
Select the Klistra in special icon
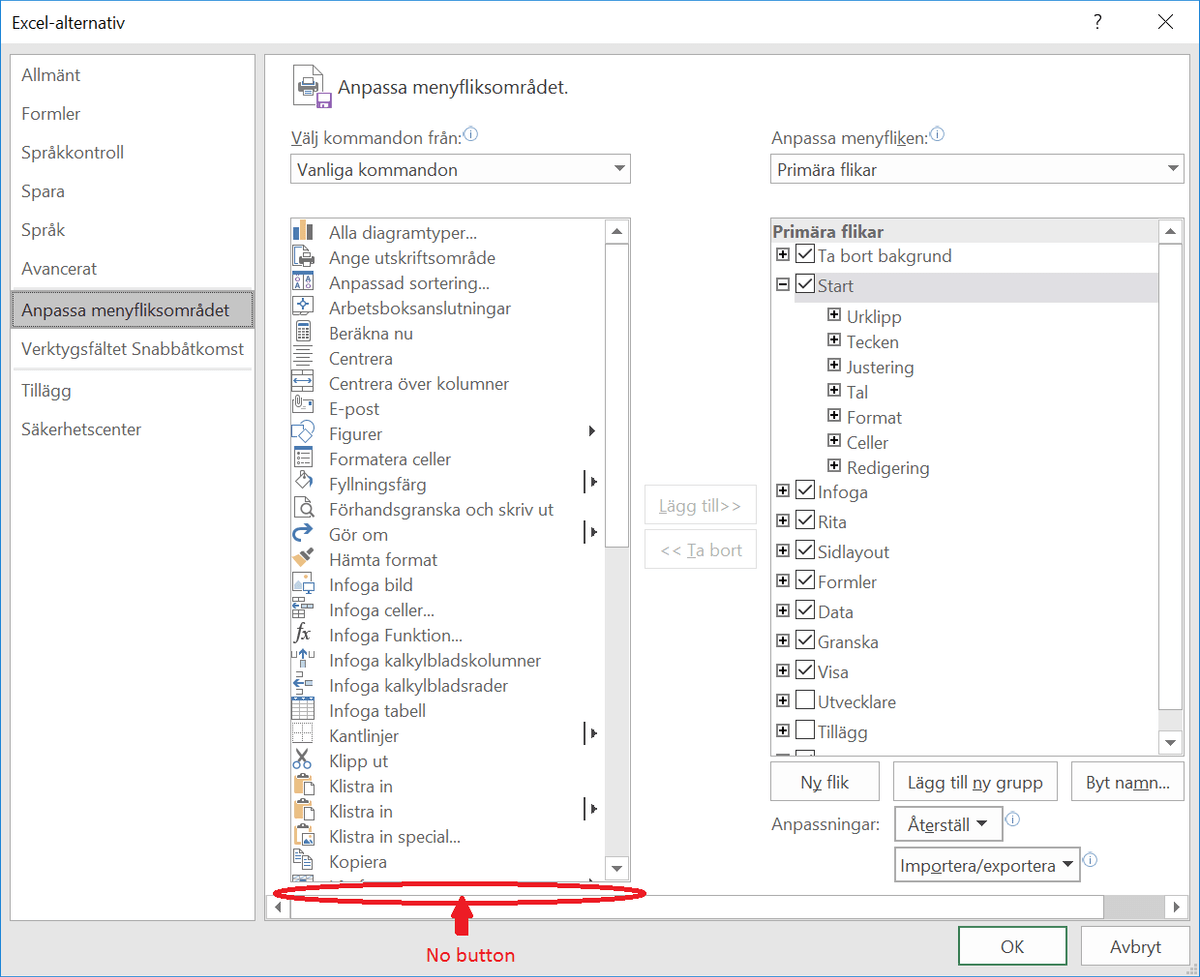[303, 836]
